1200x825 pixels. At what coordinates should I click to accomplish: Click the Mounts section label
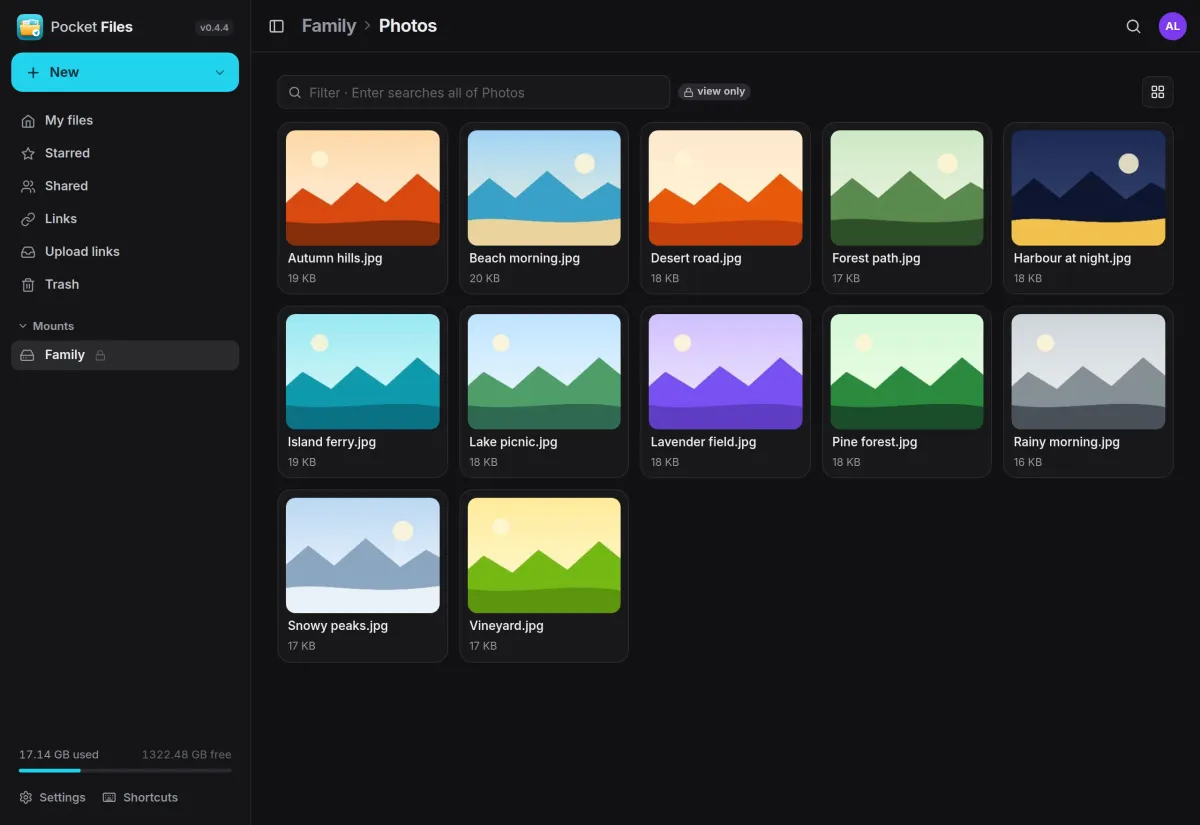tap(53, 326)
